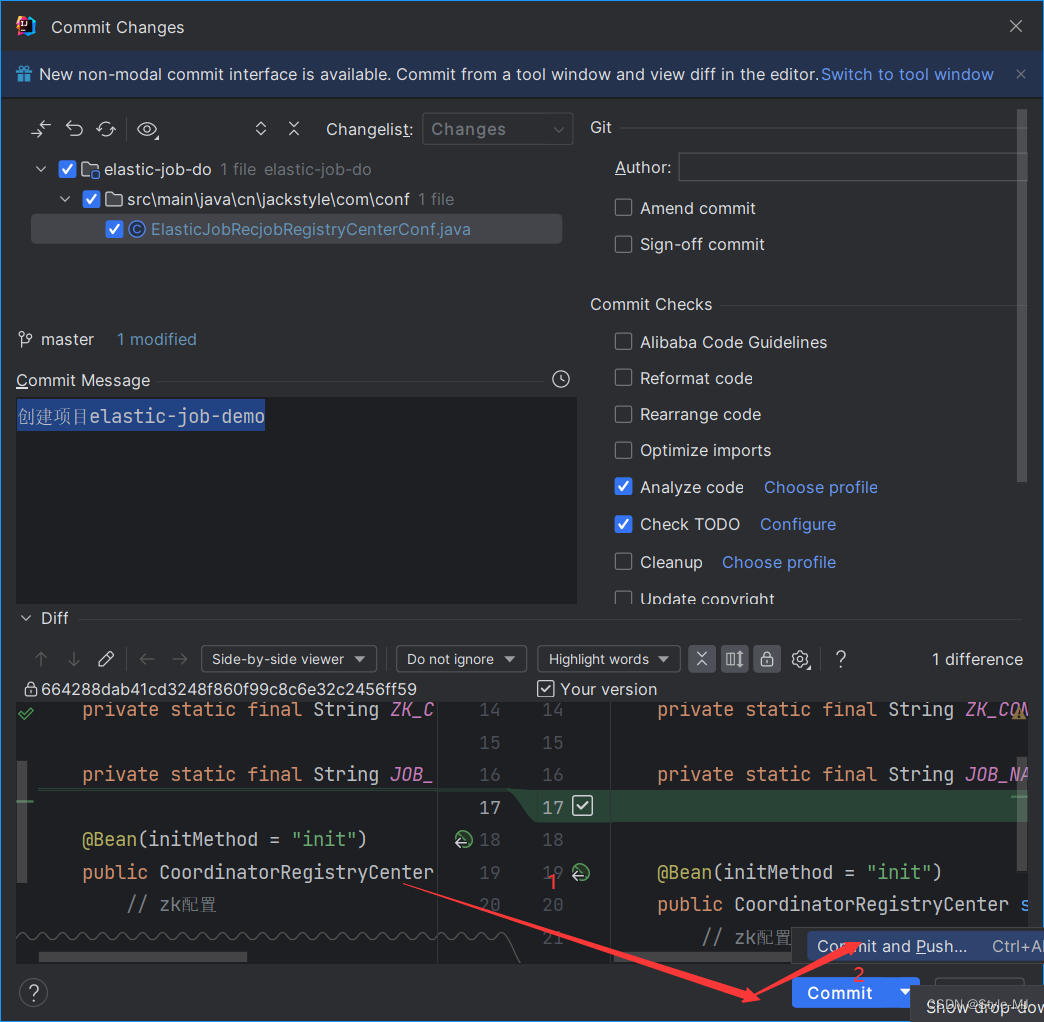Select ElasticJobRecjobRegistryCenterConf.java file row
This screenshot has height=1022, width=1044.
click(296, 229)
